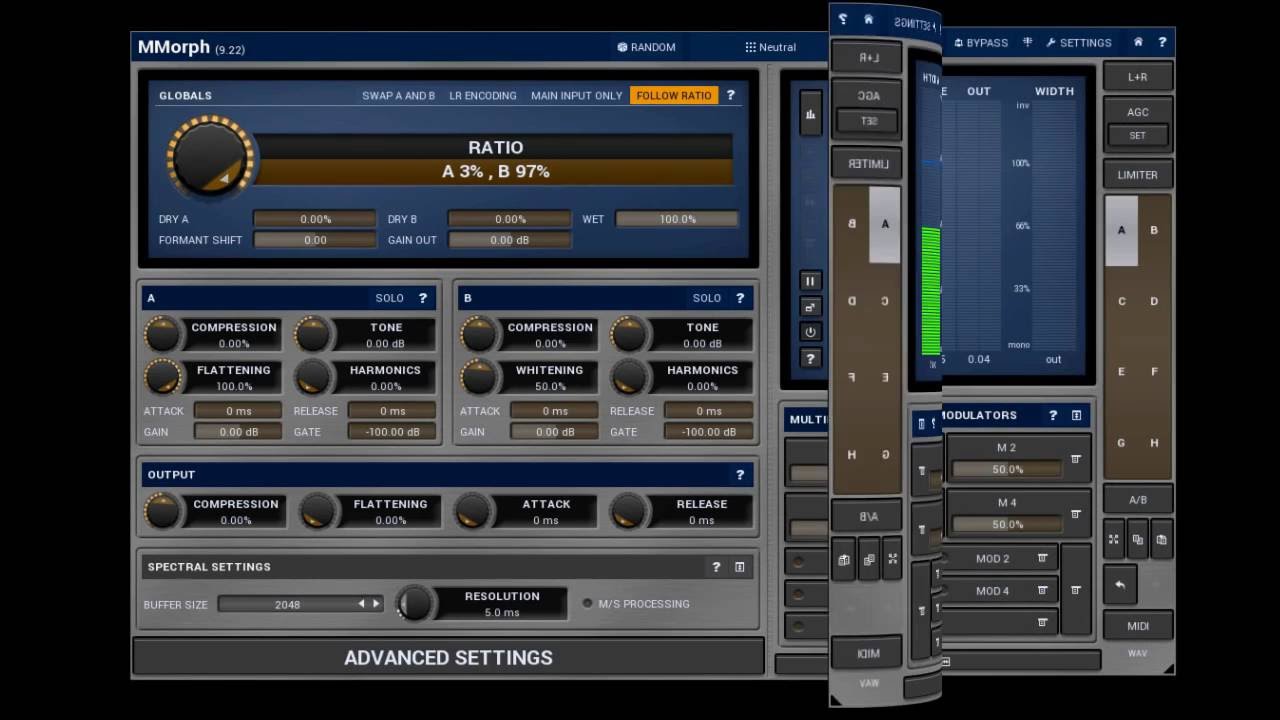This screenshot has height=720, width=1280.
Task: Open the MODULATORS panel help
Action: tap(1053, 415)
